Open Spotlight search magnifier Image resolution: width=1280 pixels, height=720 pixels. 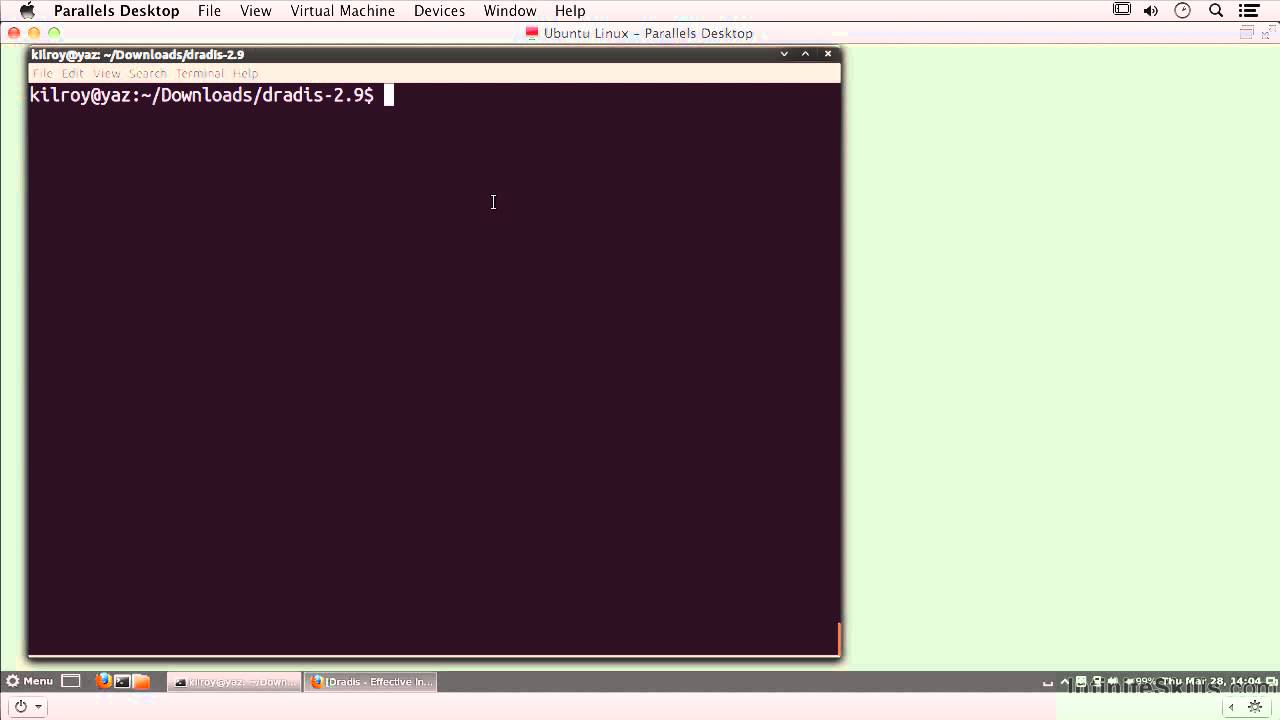click(x=1216, y=11)
